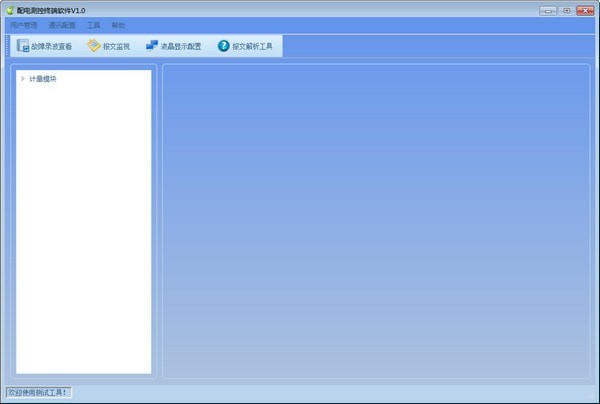Maximize the application window
The width and height of the screenshot is (600, 404).
click(x=567, y=11)
